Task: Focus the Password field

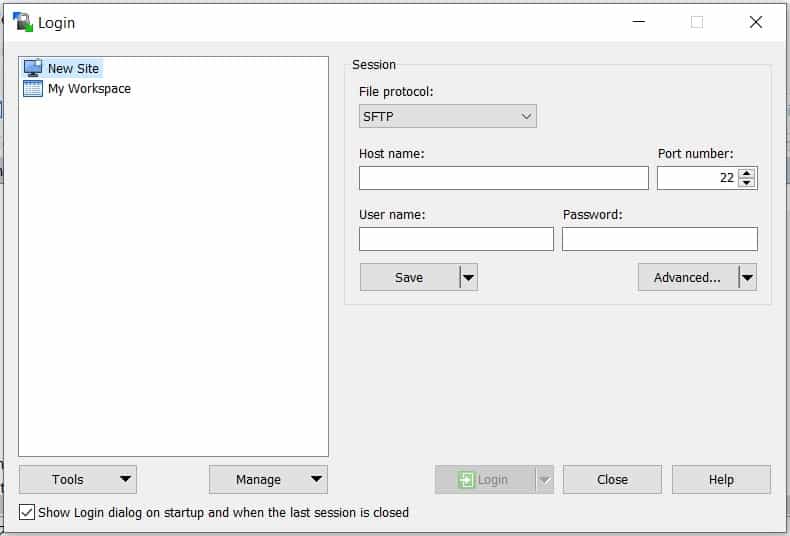Action: [660, 239]
